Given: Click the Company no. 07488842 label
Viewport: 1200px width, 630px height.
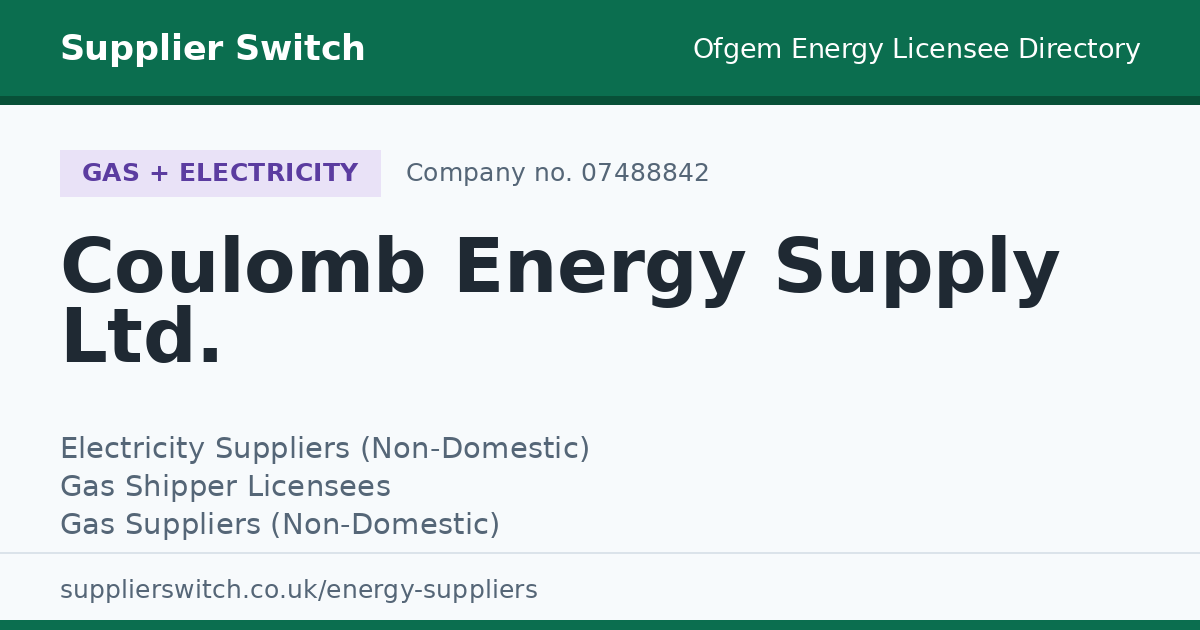Looking at the screenshot, I should click(557, 173).
